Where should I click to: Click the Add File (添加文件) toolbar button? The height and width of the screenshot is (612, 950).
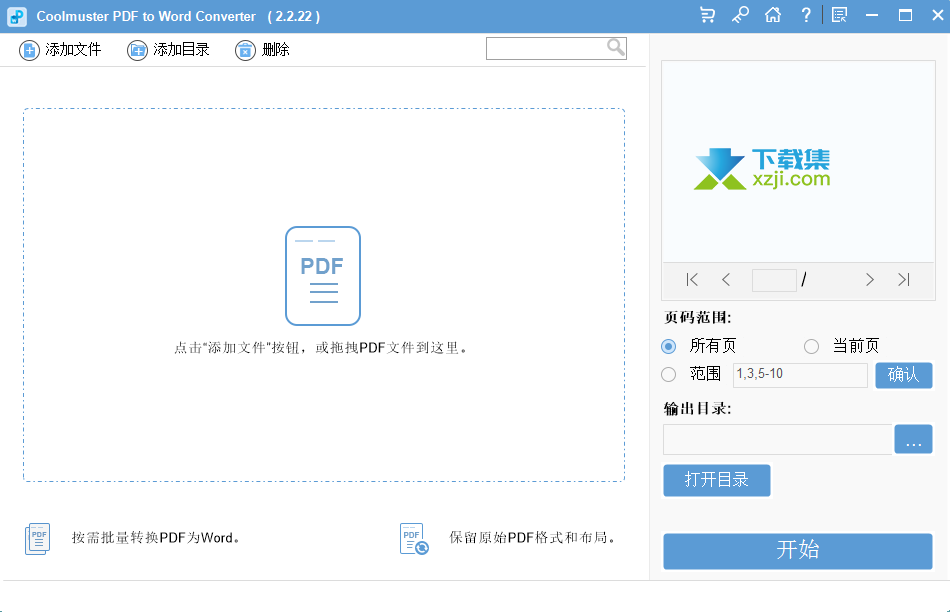(60, 50)
